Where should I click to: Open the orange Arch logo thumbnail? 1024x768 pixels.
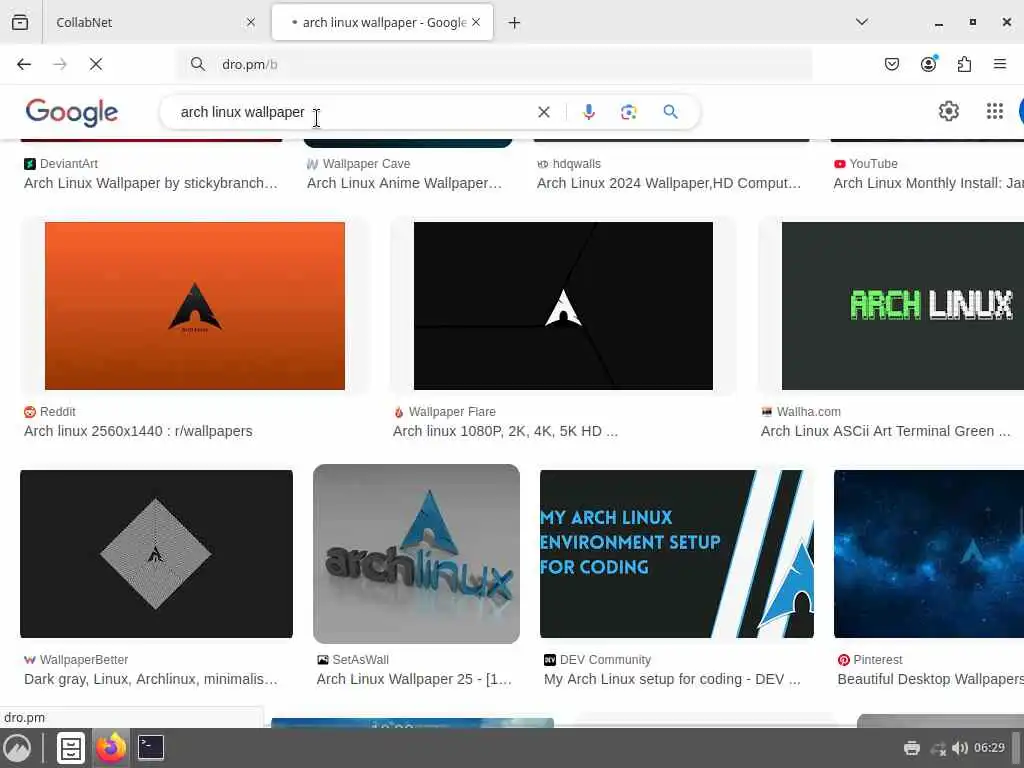click(195, 306)
